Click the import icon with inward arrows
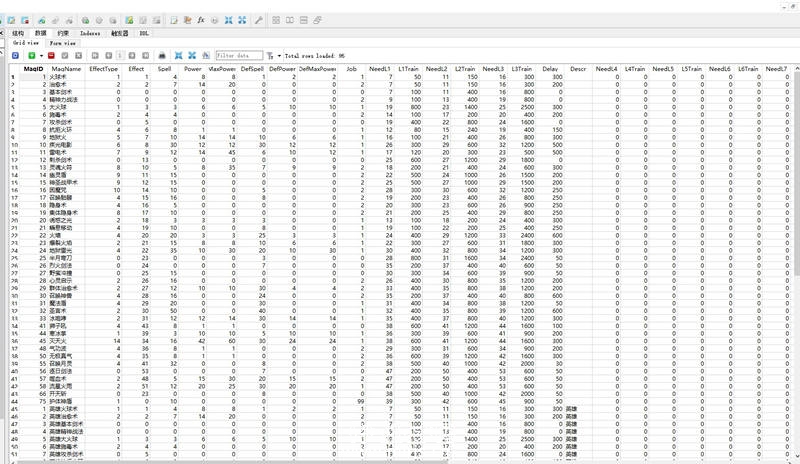 pyautogui.click(x=229, y=20)
